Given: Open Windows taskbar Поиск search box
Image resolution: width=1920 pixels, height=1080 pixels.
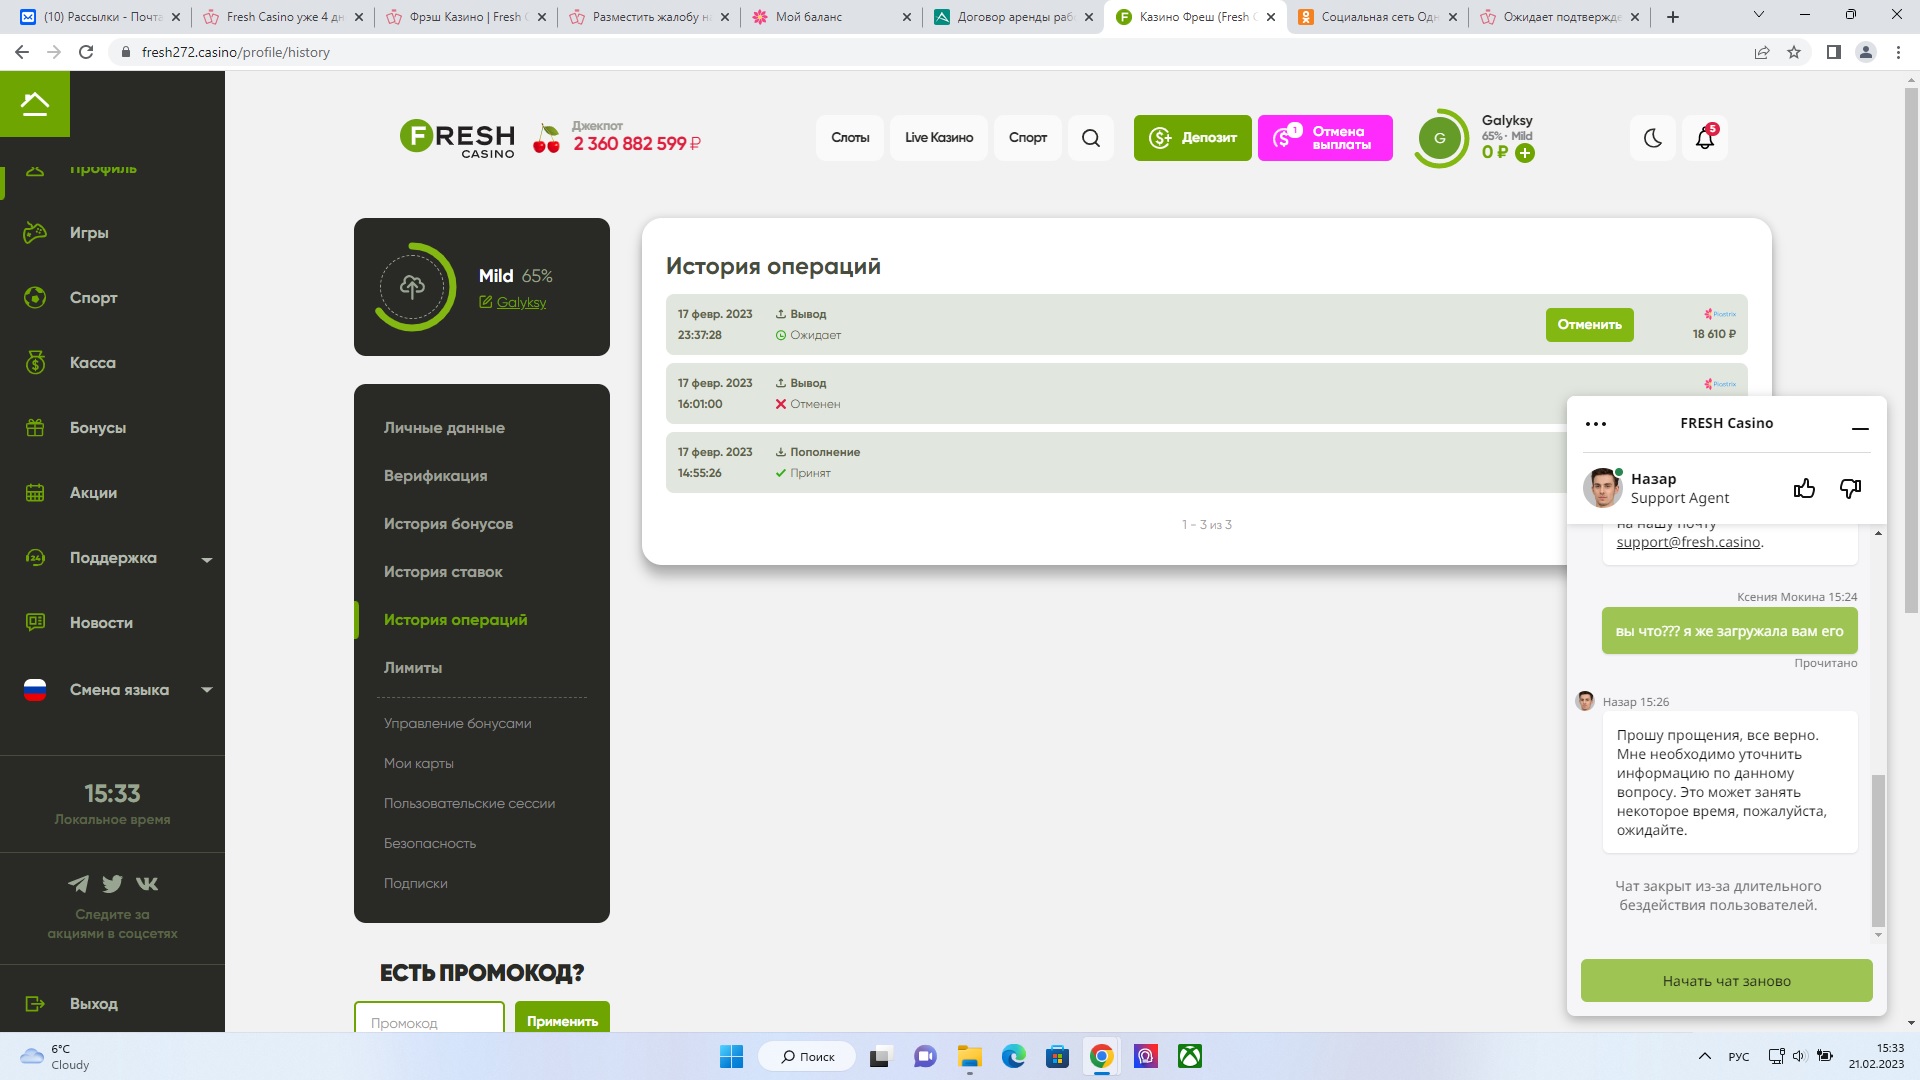Looking at the screenshot, I should 807,1056.
